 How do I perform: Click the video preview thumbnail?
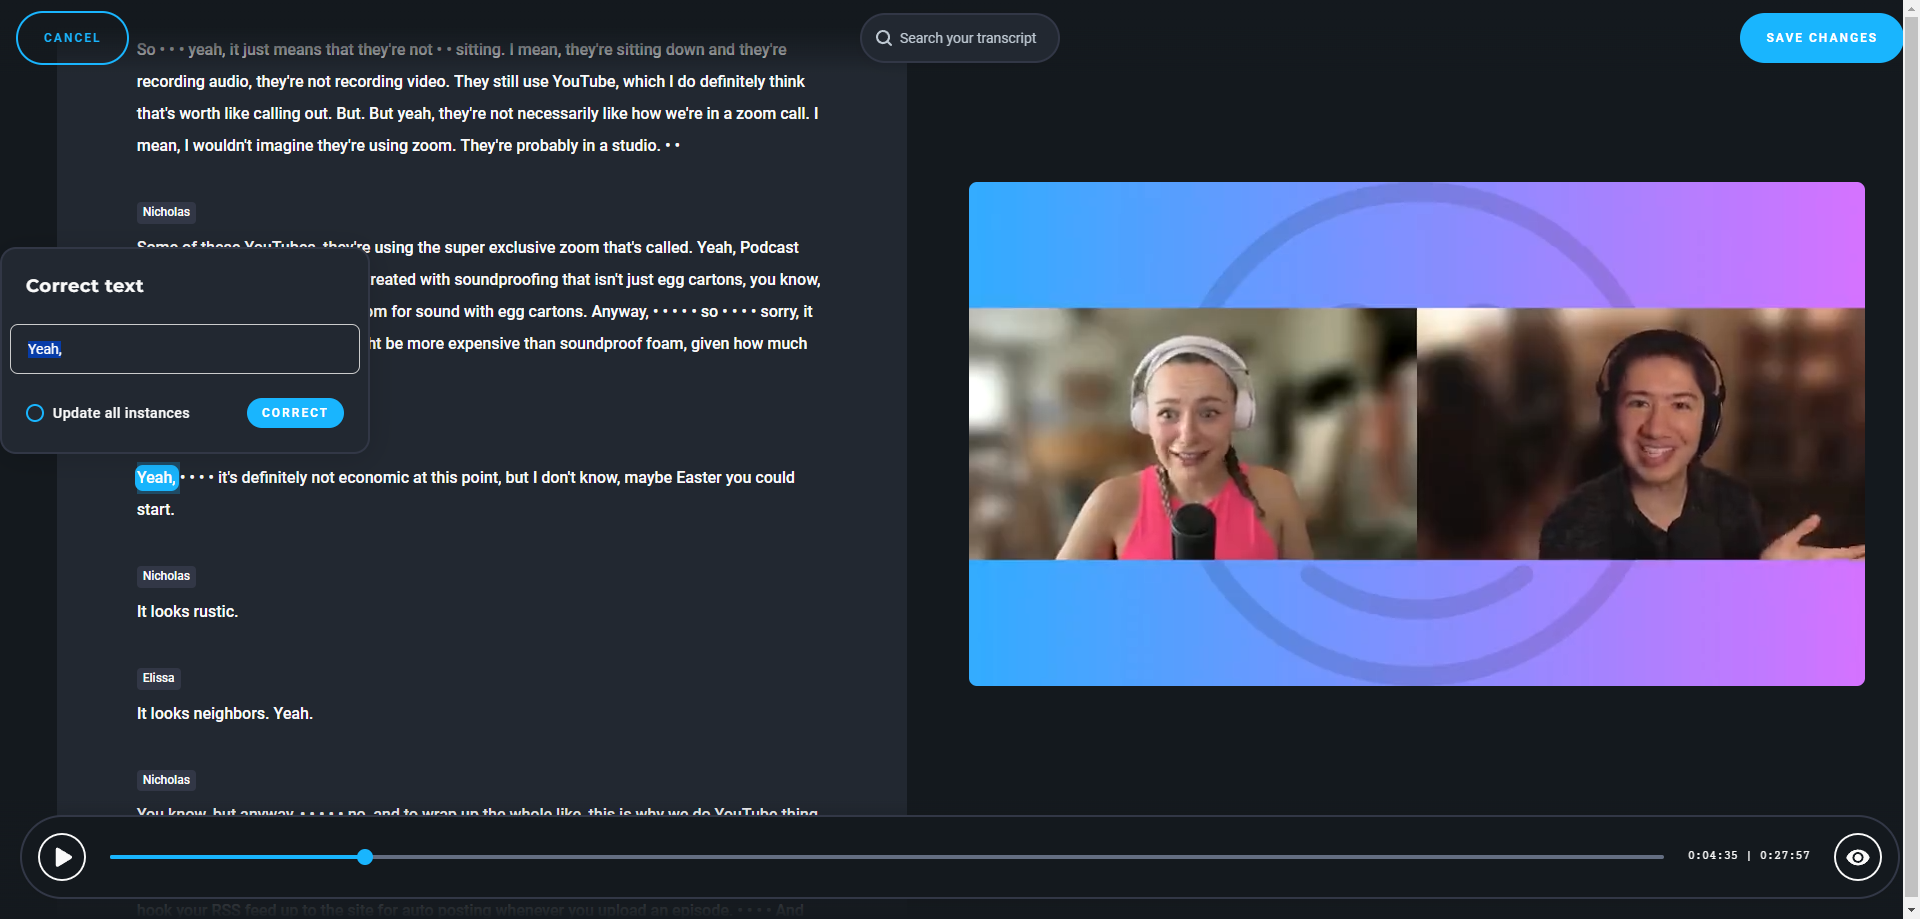pos(1416,434)
